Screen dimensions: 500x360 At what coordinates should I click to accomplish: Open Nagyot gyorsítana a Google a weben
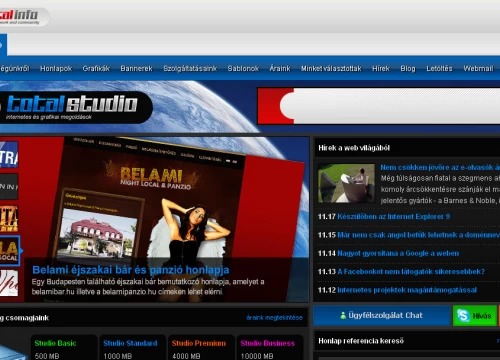398,253
